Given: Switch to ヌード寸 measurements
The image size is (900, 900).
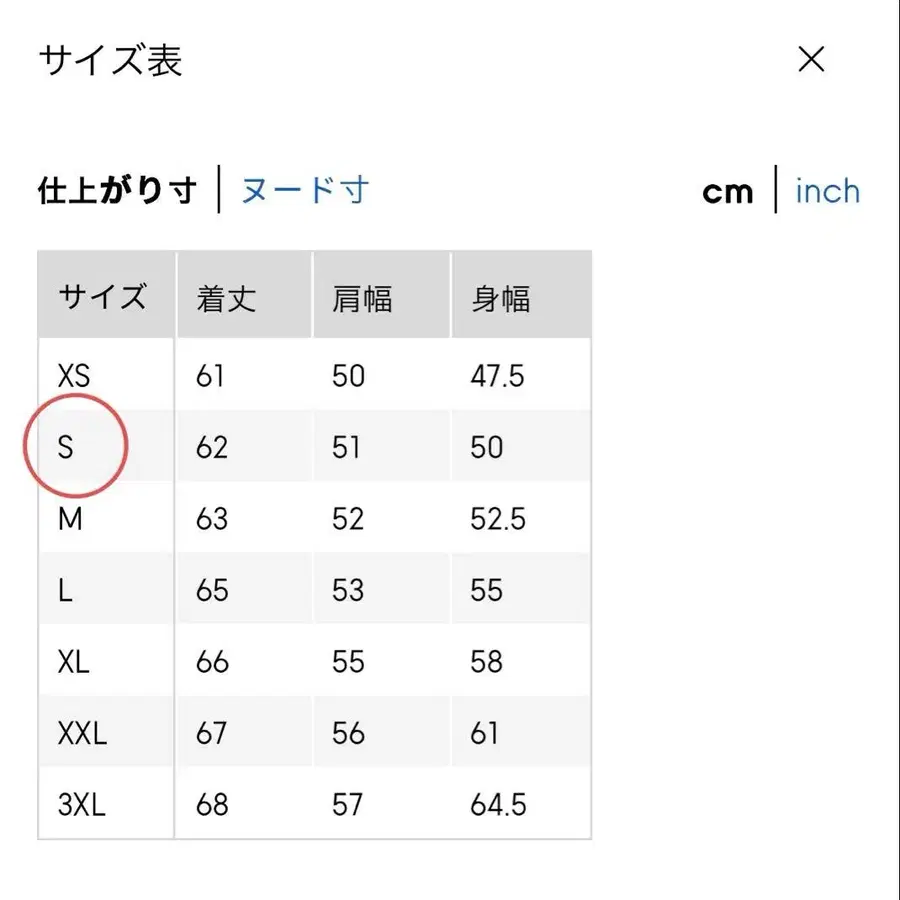Looking at the screenshot, I should tap(303, 189).
